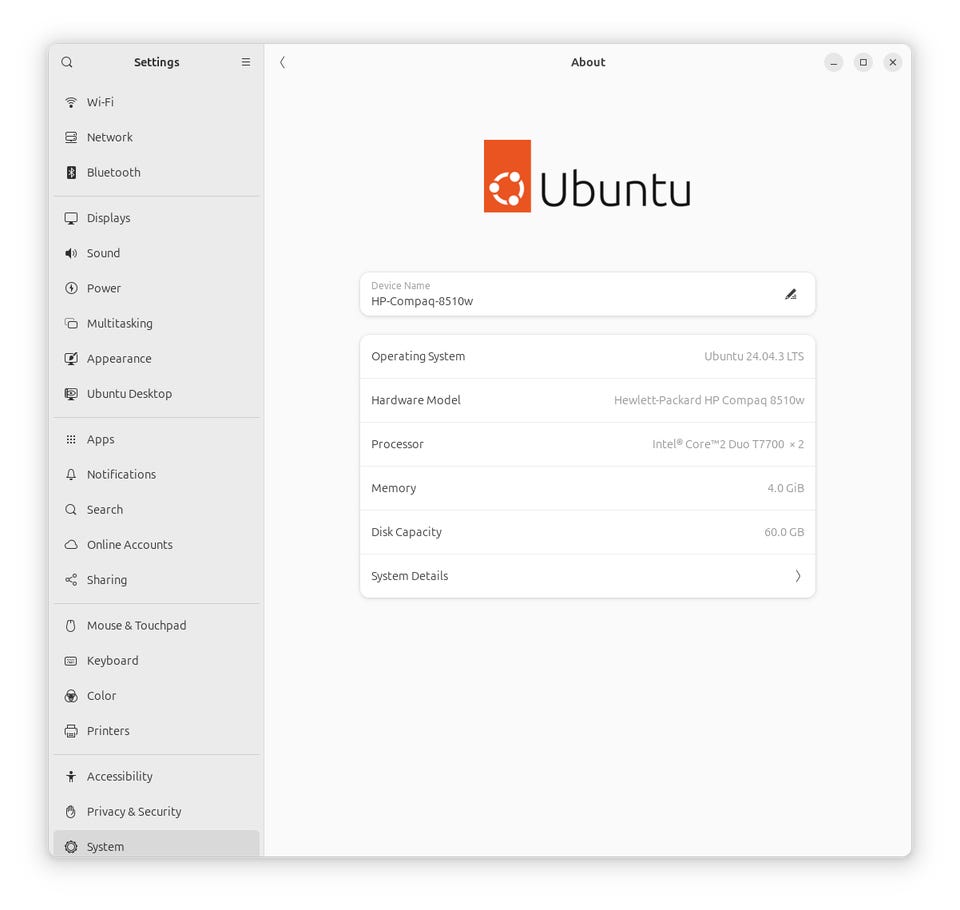Click the Color wheel icon
This screenshot has height=910, width=960.
[x=71, y=696]
